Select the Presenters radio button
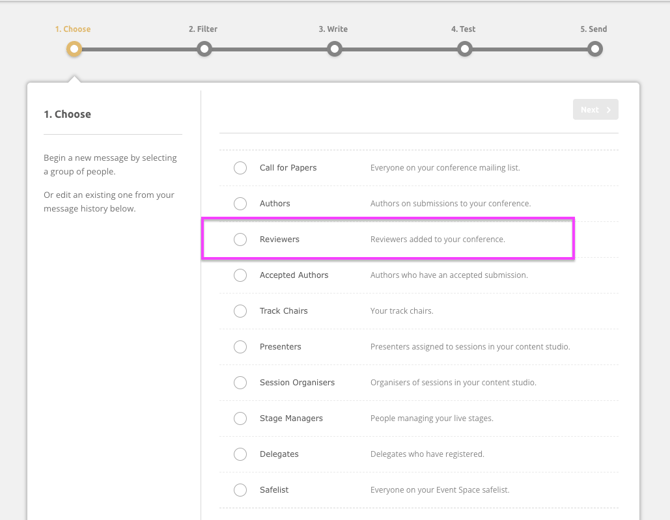 [240, 347]
